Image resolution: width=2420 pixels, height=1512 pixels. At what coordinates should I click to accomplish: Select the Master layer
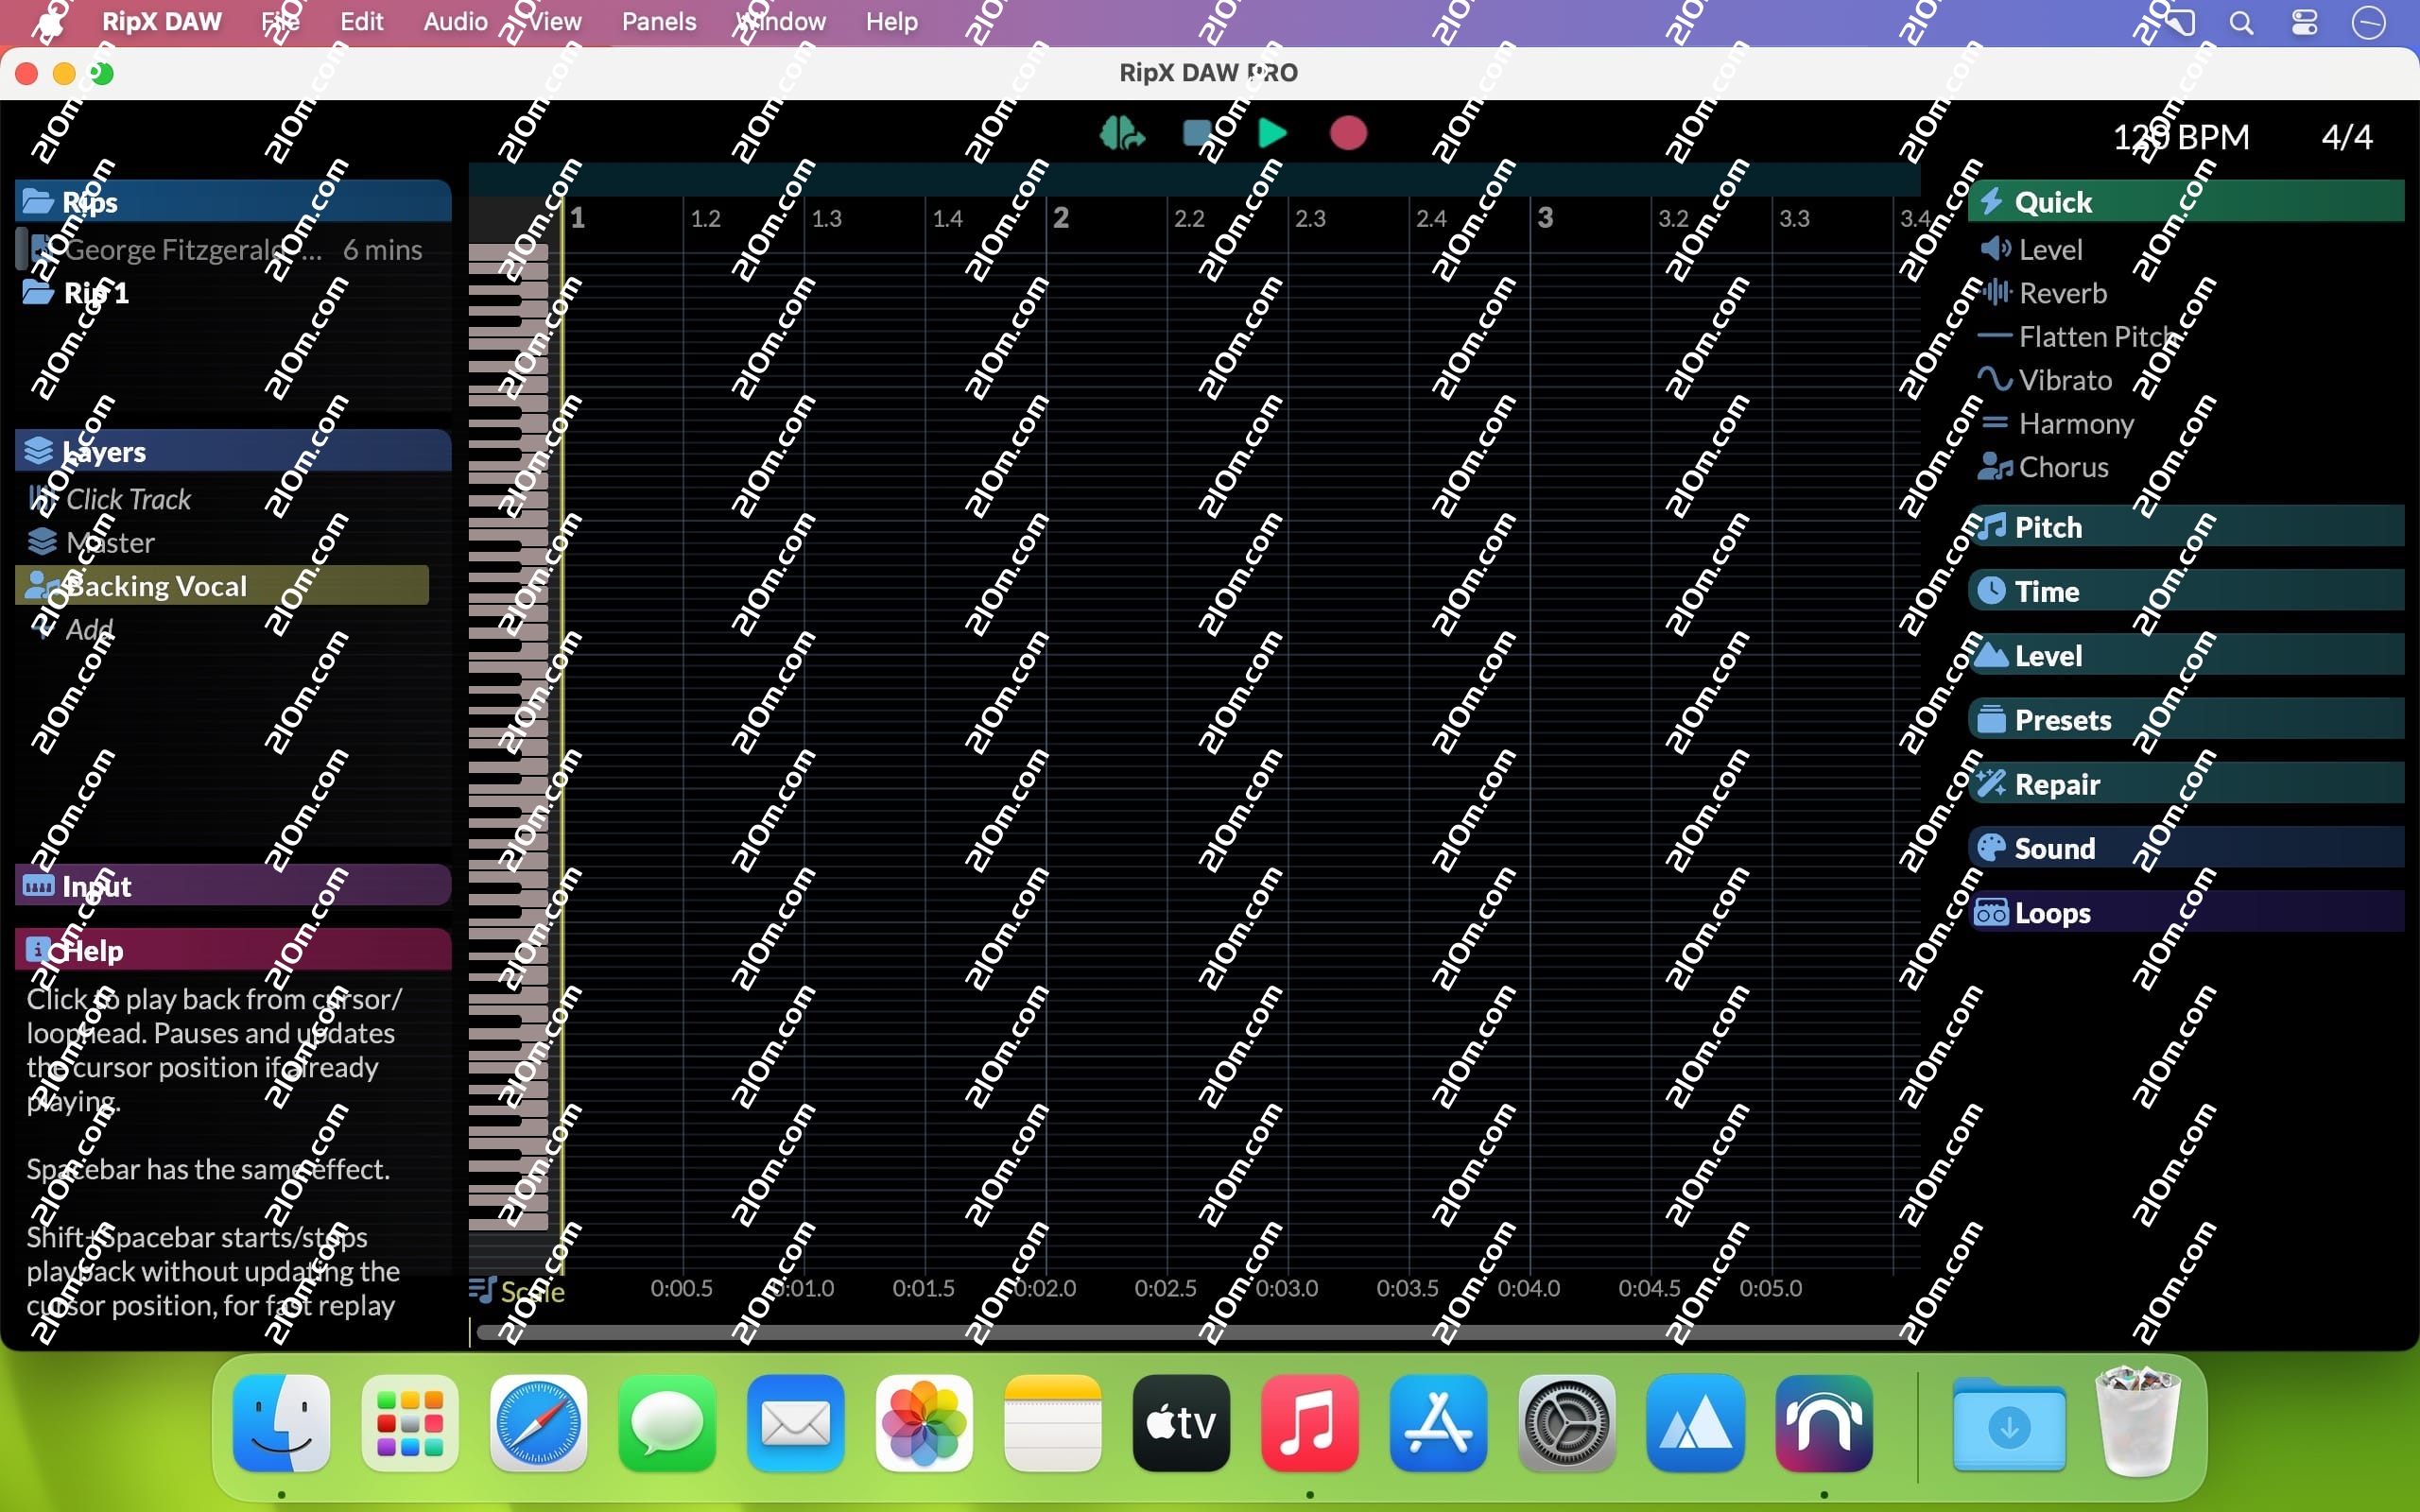[x=110, y=543]
